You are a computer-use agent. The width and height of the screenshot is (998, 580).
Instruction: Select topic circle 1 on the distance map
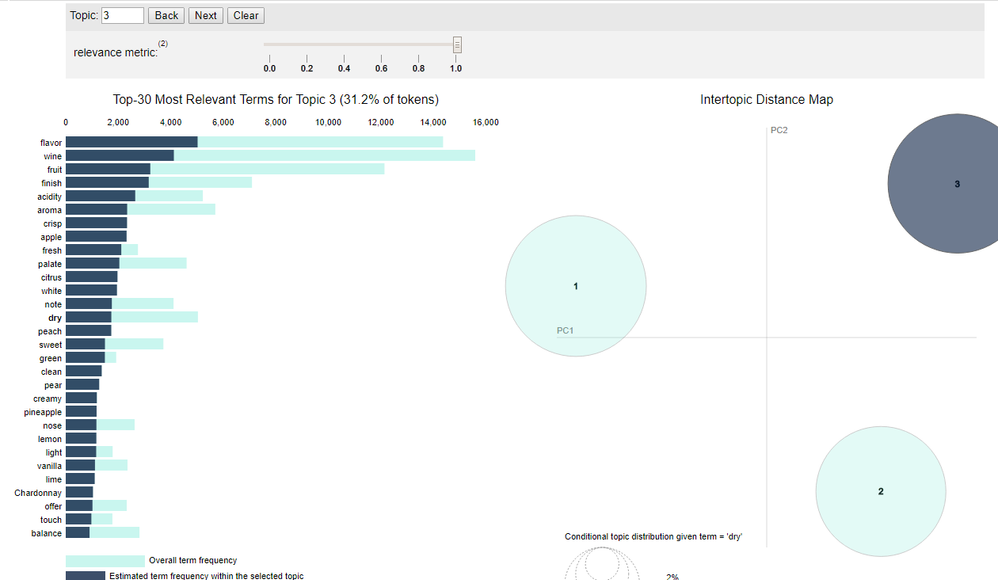[576, 286]
